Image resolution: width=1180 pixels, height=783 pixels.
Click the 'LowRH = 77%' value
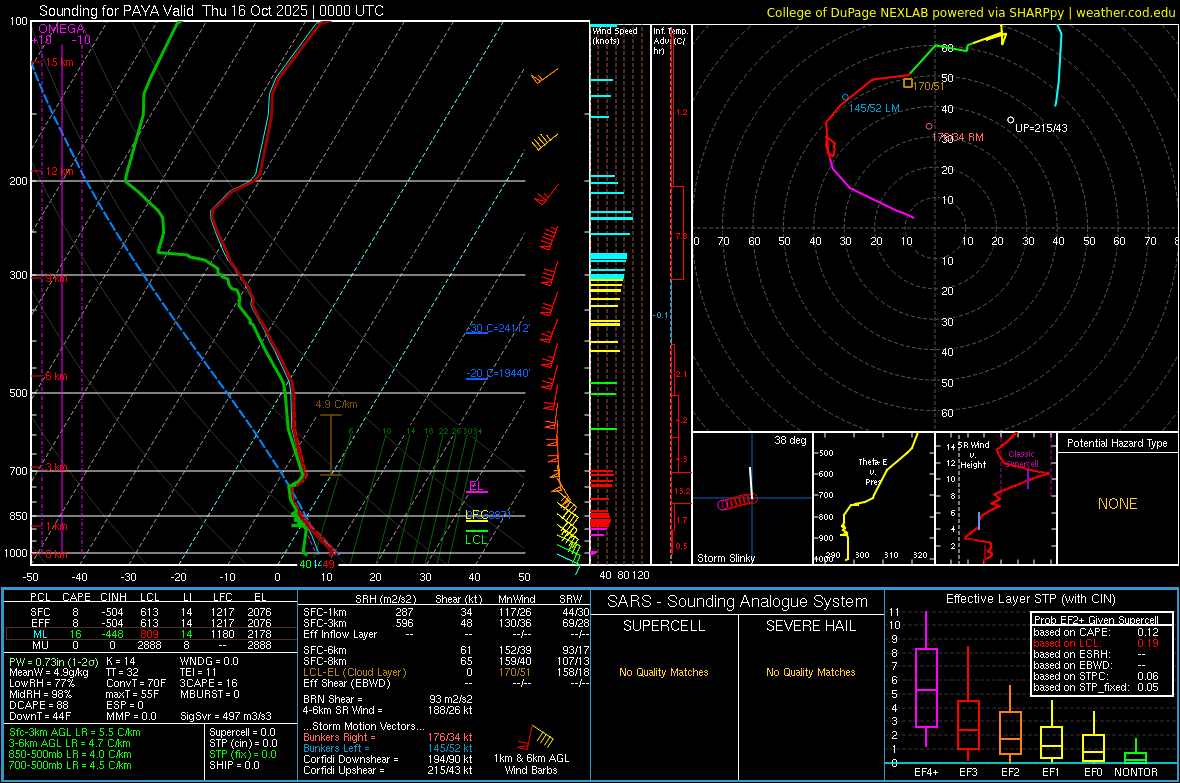41,684
